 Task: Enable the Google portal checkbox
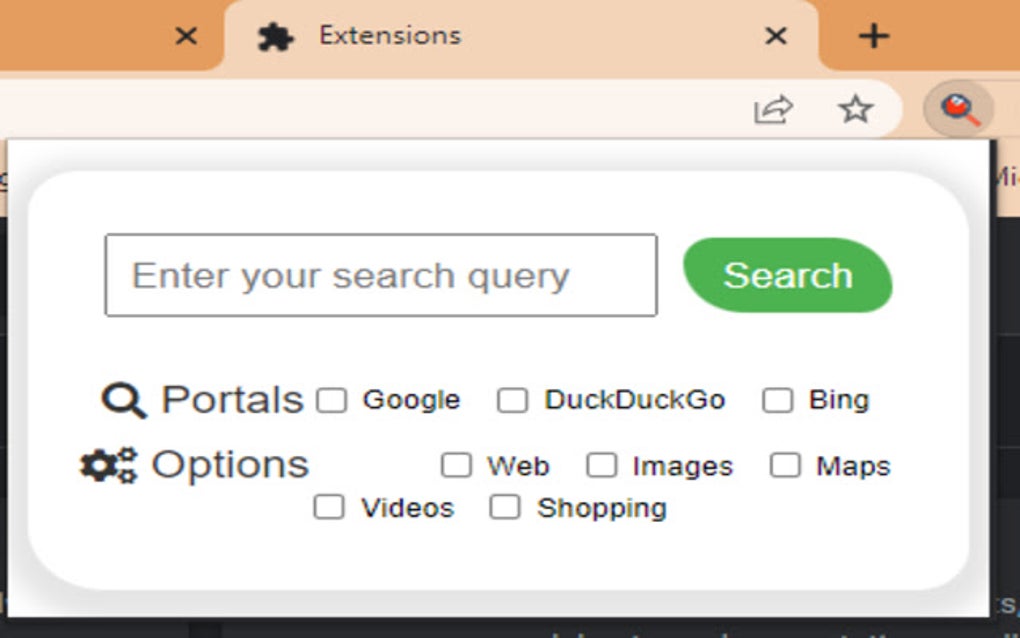[x=332, y=400]
